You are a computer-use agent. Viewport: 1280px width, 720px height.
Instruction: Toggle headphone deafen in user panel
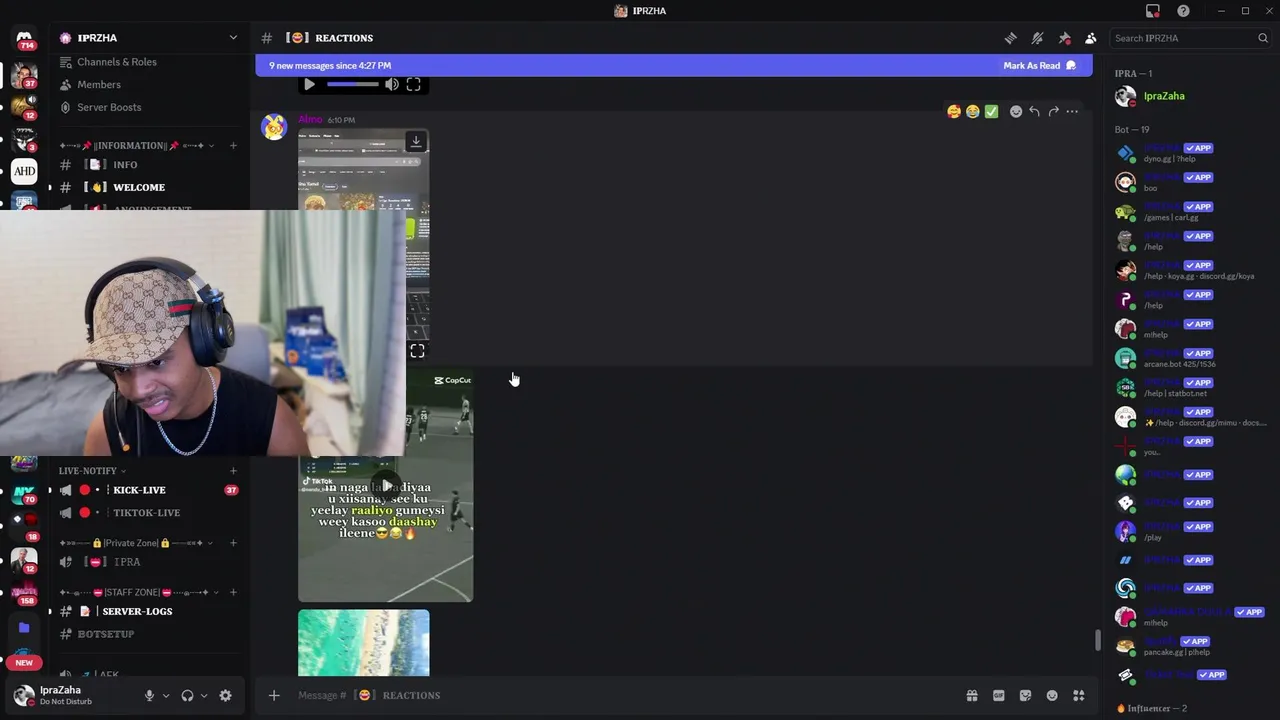187,696
